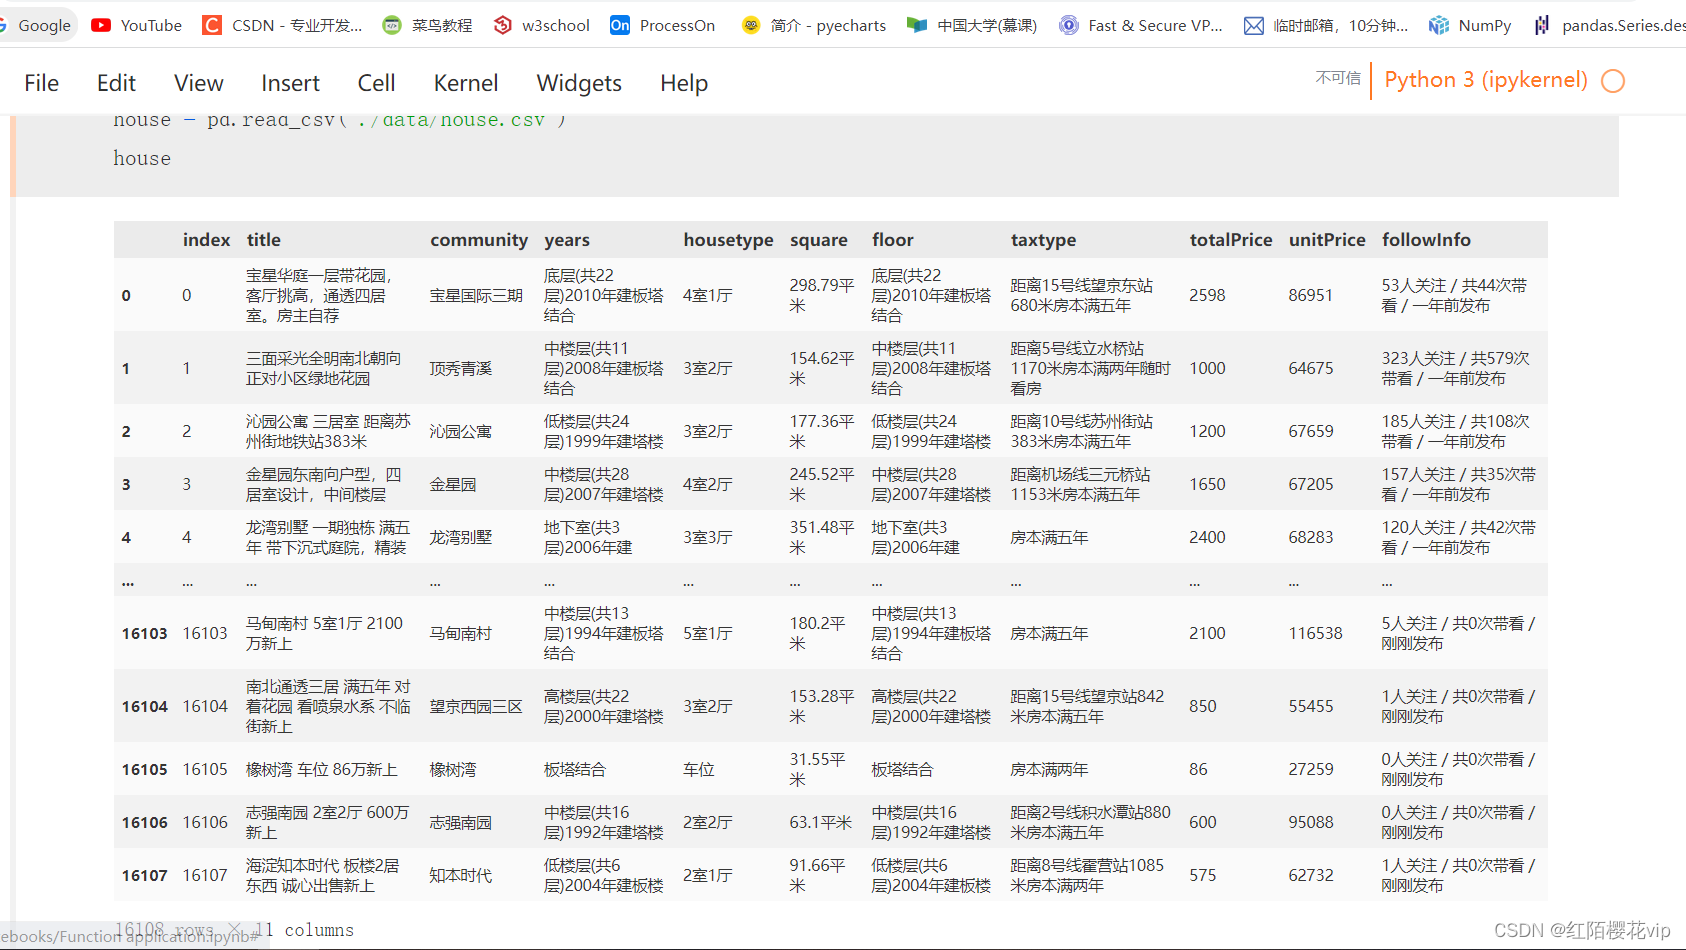The height and width of the screenshot is (950, 1686).
Task: Select taxtype cell '房本满两年'
Action: click(1049, 769)
